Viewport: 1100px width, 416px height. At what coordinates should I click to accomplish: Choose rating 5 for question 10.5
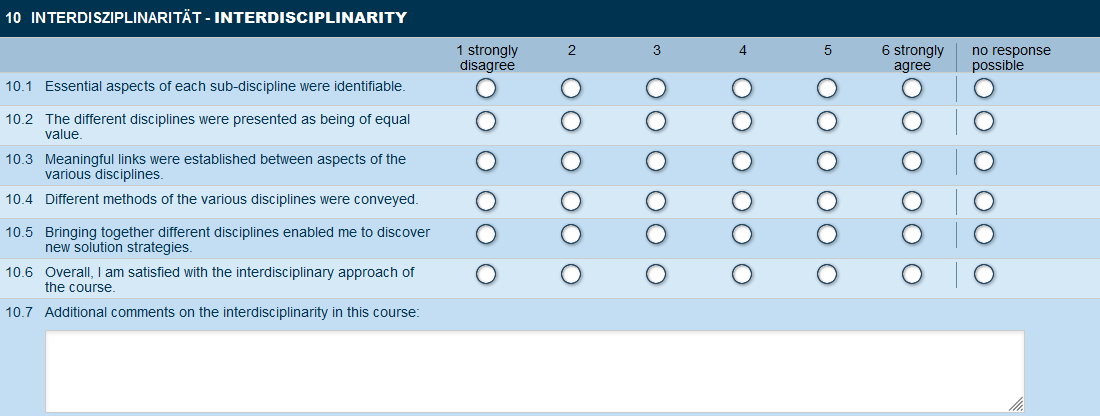pyautogui.click(x=827, y=235)
